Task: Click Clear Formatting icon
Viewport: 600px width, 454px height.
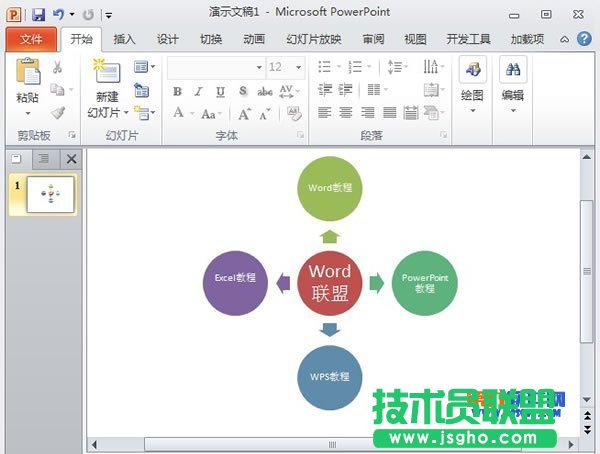Action: pyautogui.click(x=294, y=114)
